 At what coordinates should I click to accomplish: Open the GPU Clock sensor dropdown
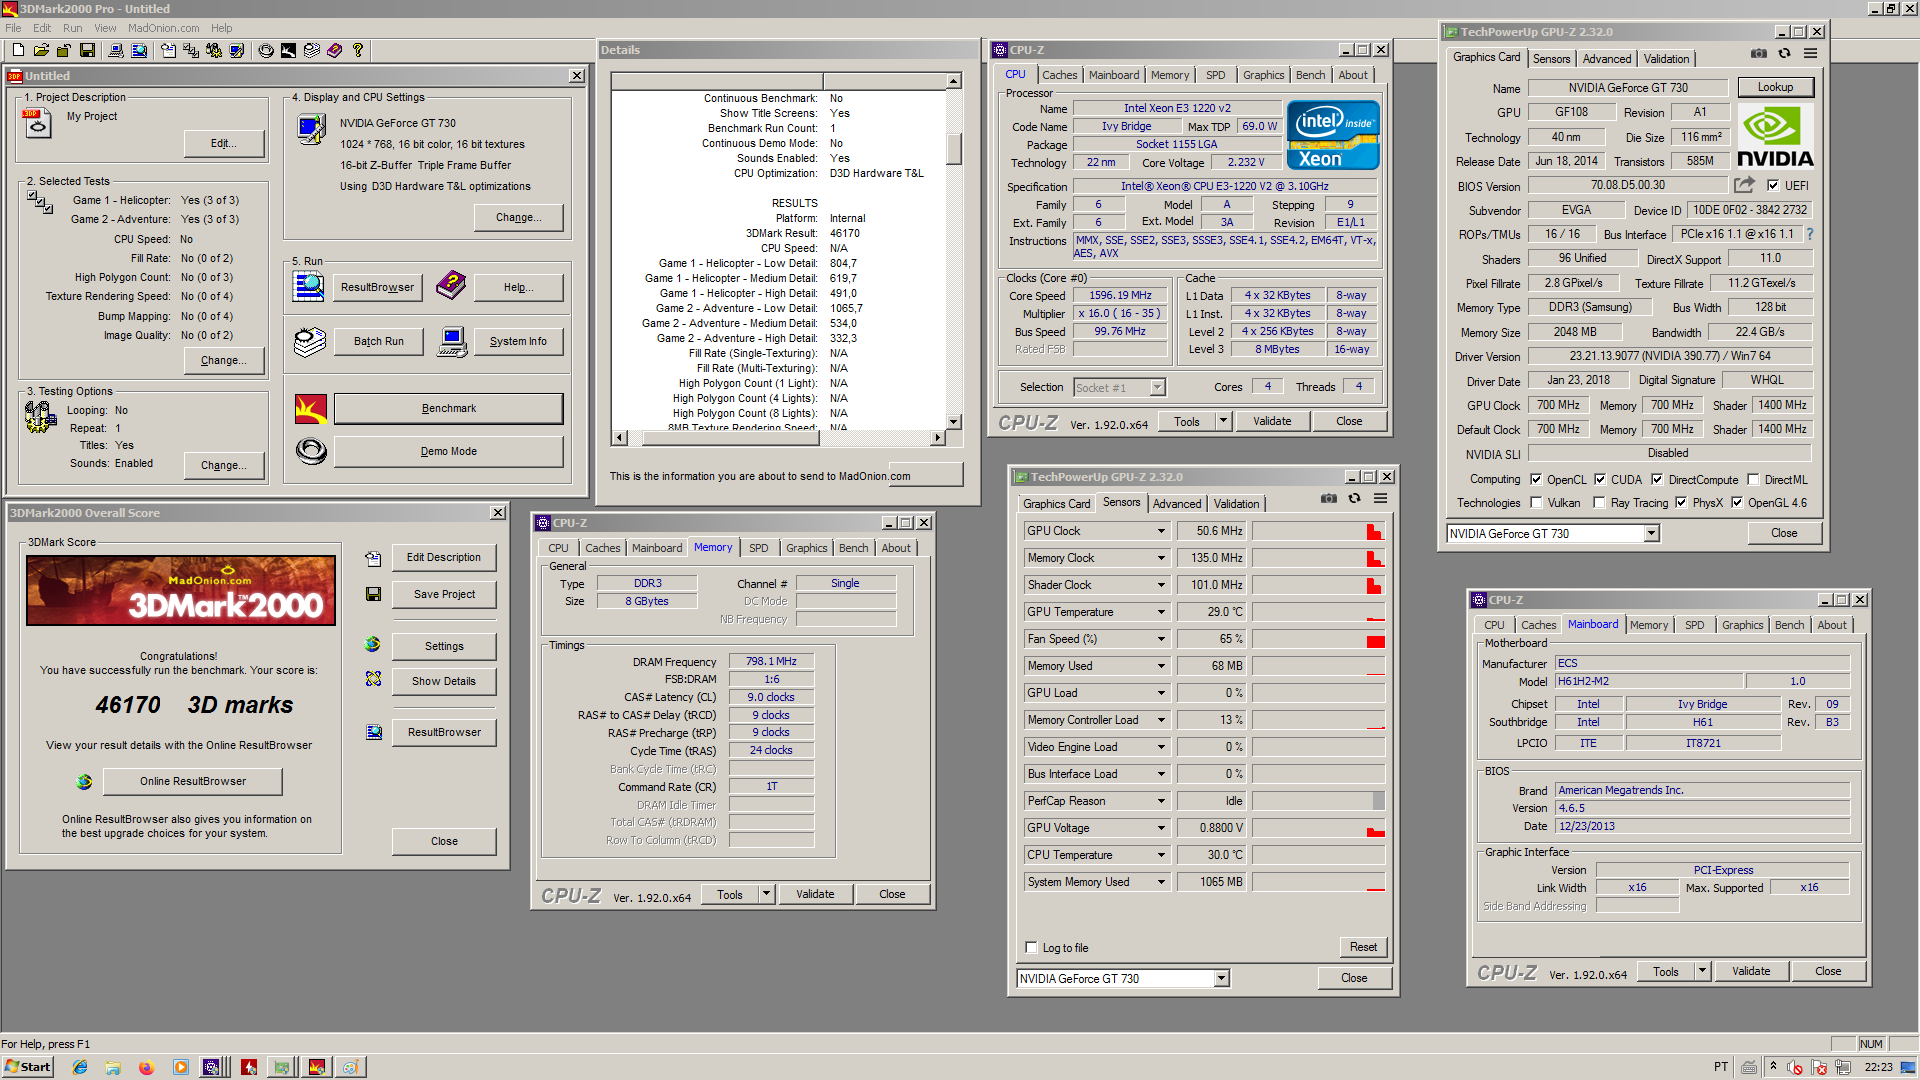(1161, 531)
